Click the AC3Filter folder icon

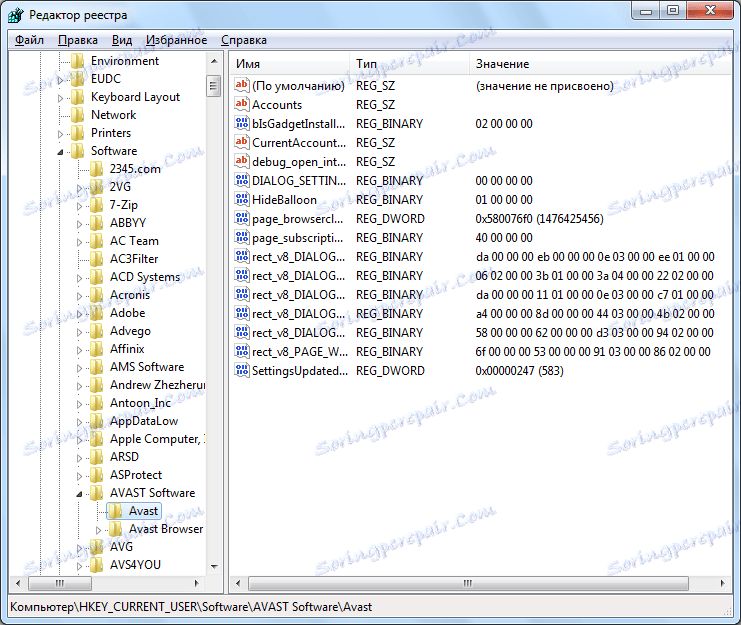click(96, 259)
